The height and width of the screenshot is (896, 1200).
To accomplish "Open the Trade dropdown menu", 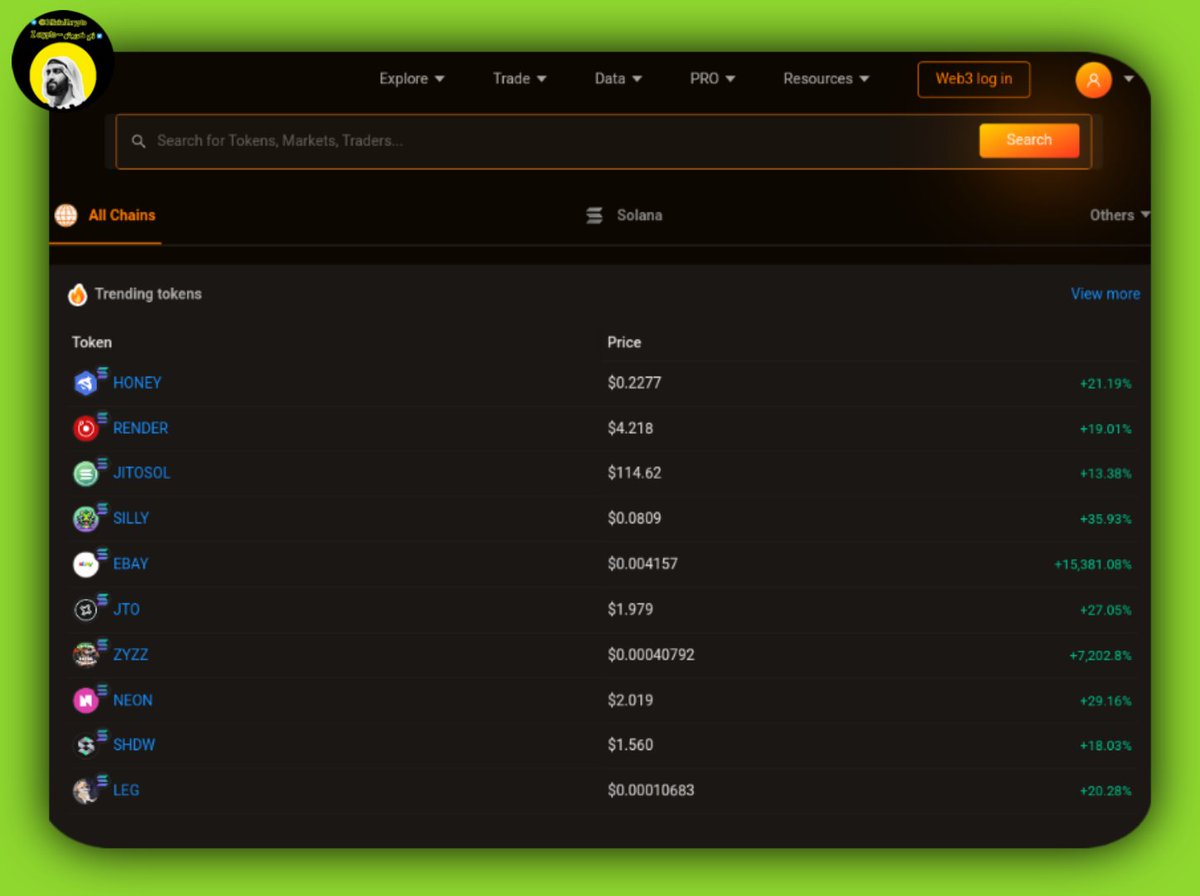I will pyautogui.click(x=520, y=79).
